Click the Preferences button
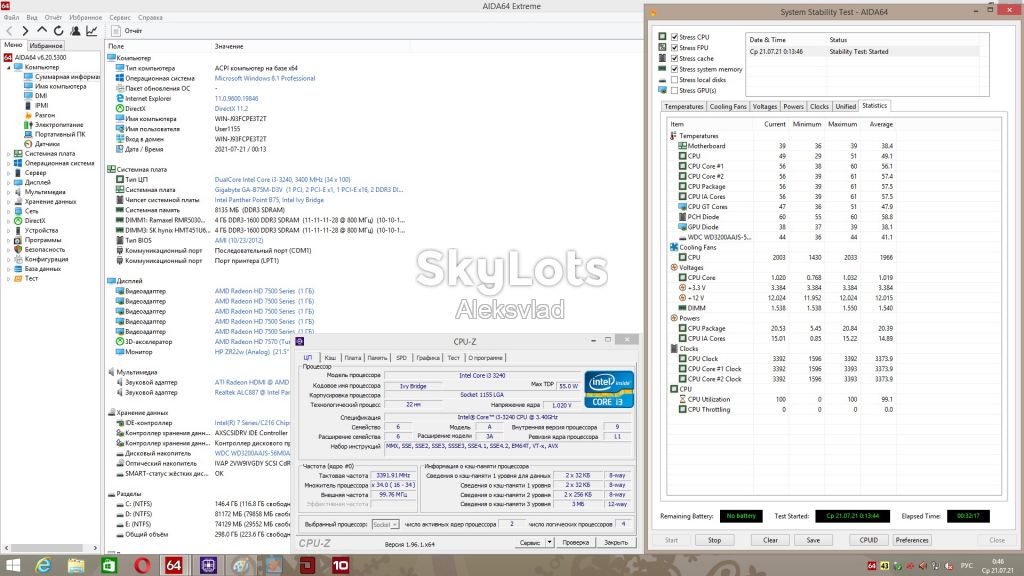The height and width of the screenshot is (576, 1024). [x=912, y=540]
